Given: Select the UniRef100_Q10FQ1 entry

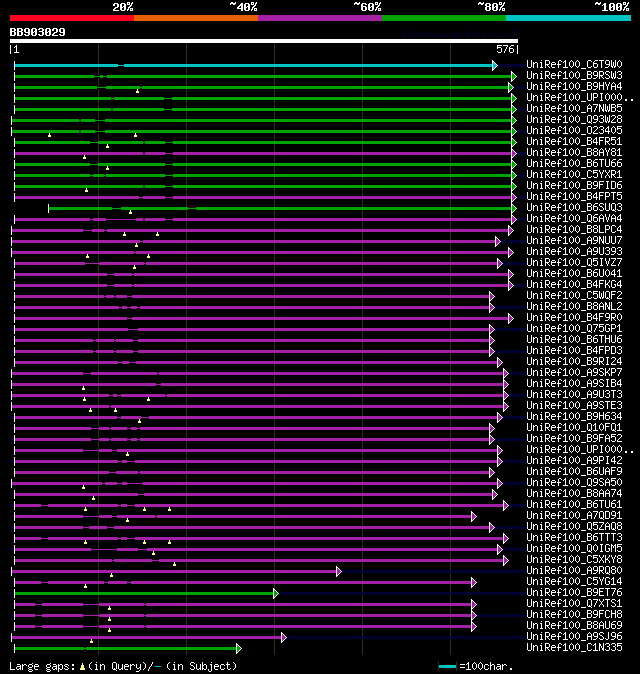Looking at the screenshot, I should 574,428.
